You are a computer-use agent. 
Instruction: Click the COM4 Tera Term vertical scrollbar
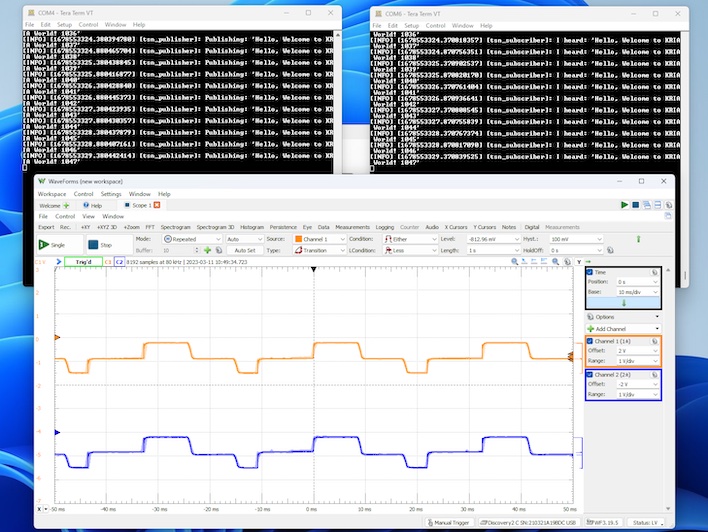(x=337, y=102)
